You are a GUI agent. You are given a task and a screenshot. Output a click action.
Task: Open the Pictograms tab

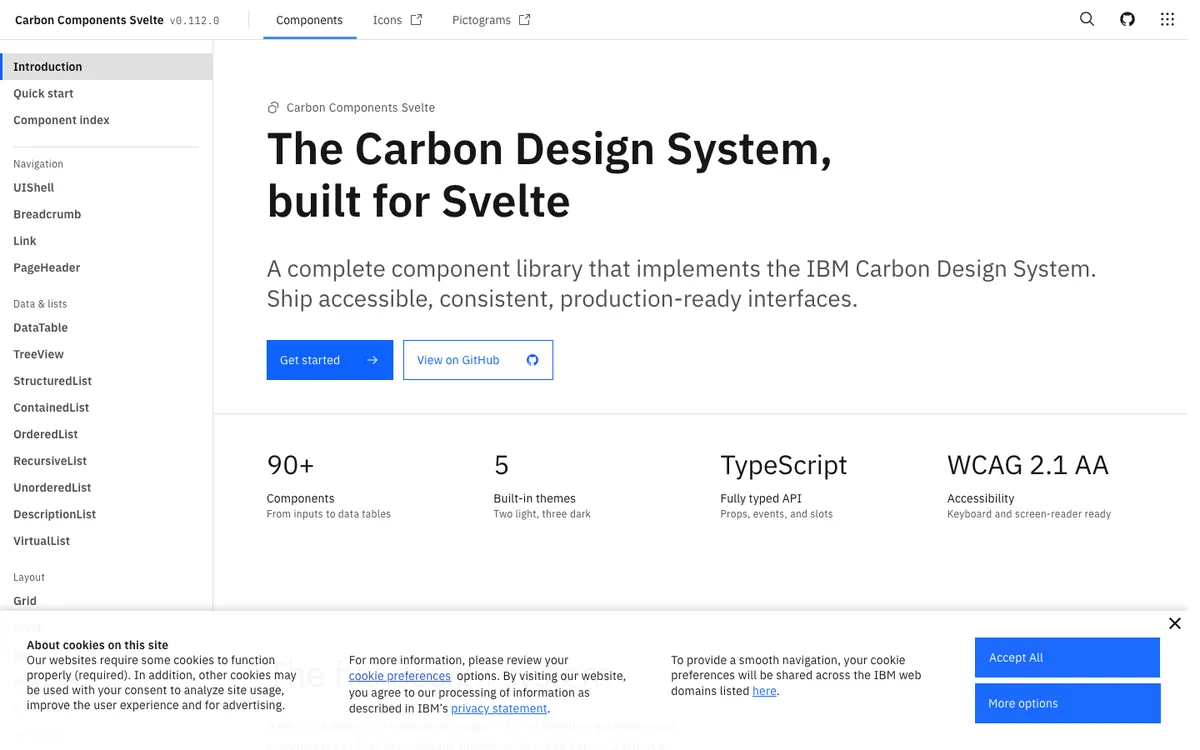491,20
